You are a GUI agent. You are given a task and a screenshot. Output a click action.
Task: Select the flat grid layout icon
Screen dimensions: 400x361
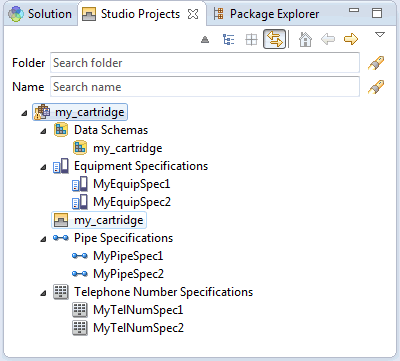coord(251,40)
